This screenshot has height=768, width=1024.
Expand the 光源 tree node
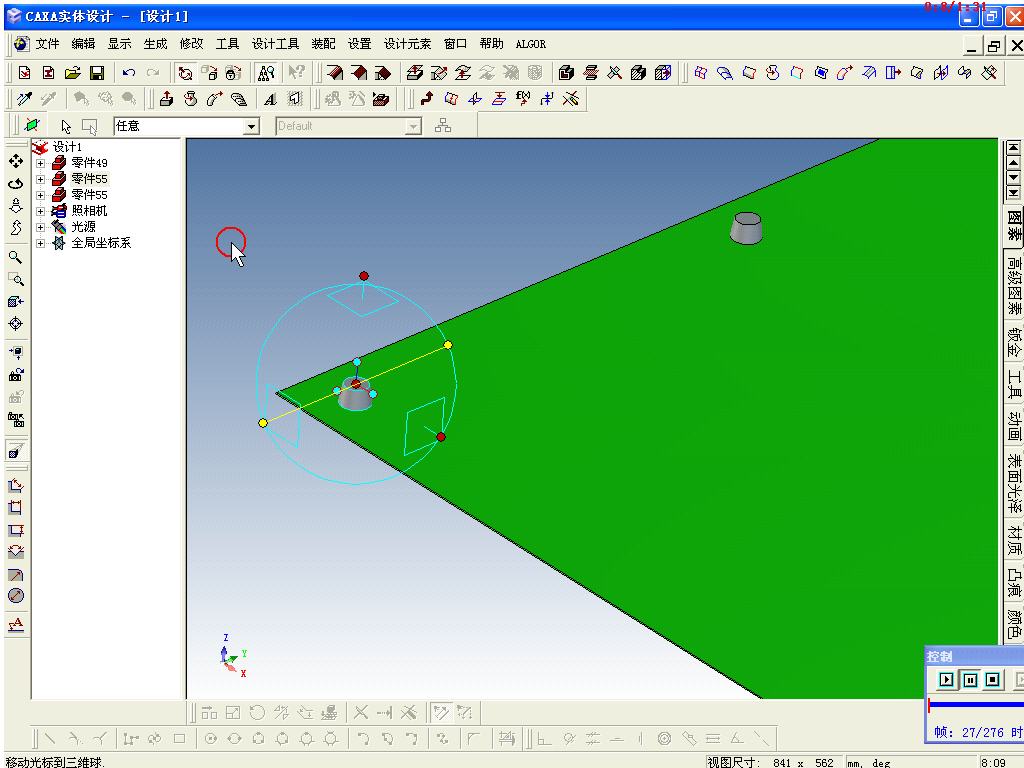tap(40, 227)
